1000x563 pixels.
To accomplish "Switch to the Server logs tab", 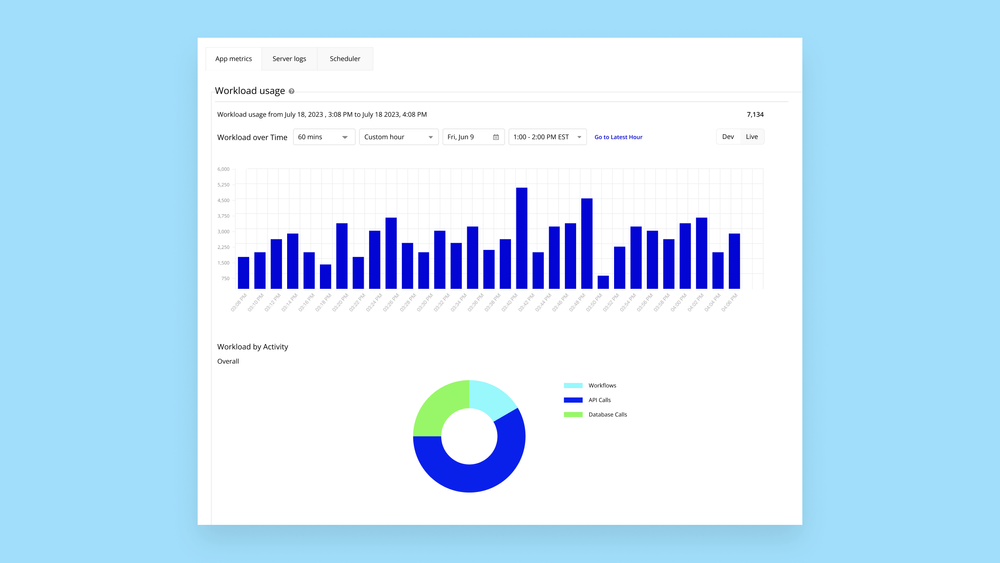I will (x=289, y=59).
